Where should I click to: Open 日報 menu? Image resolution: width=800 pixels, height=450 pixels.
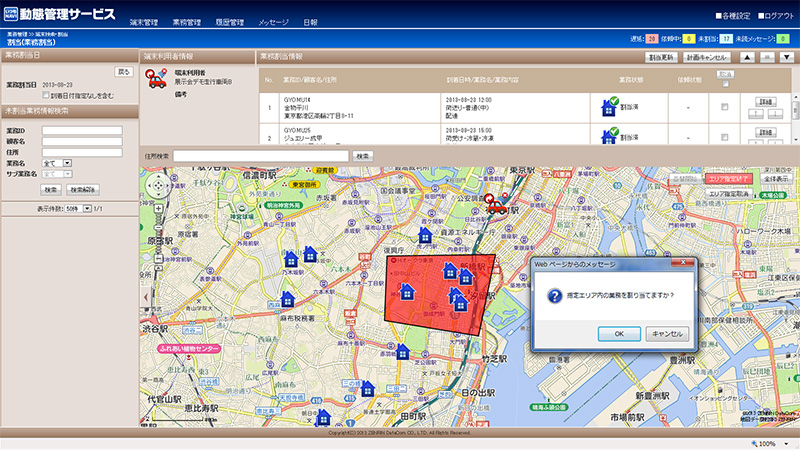310,22
